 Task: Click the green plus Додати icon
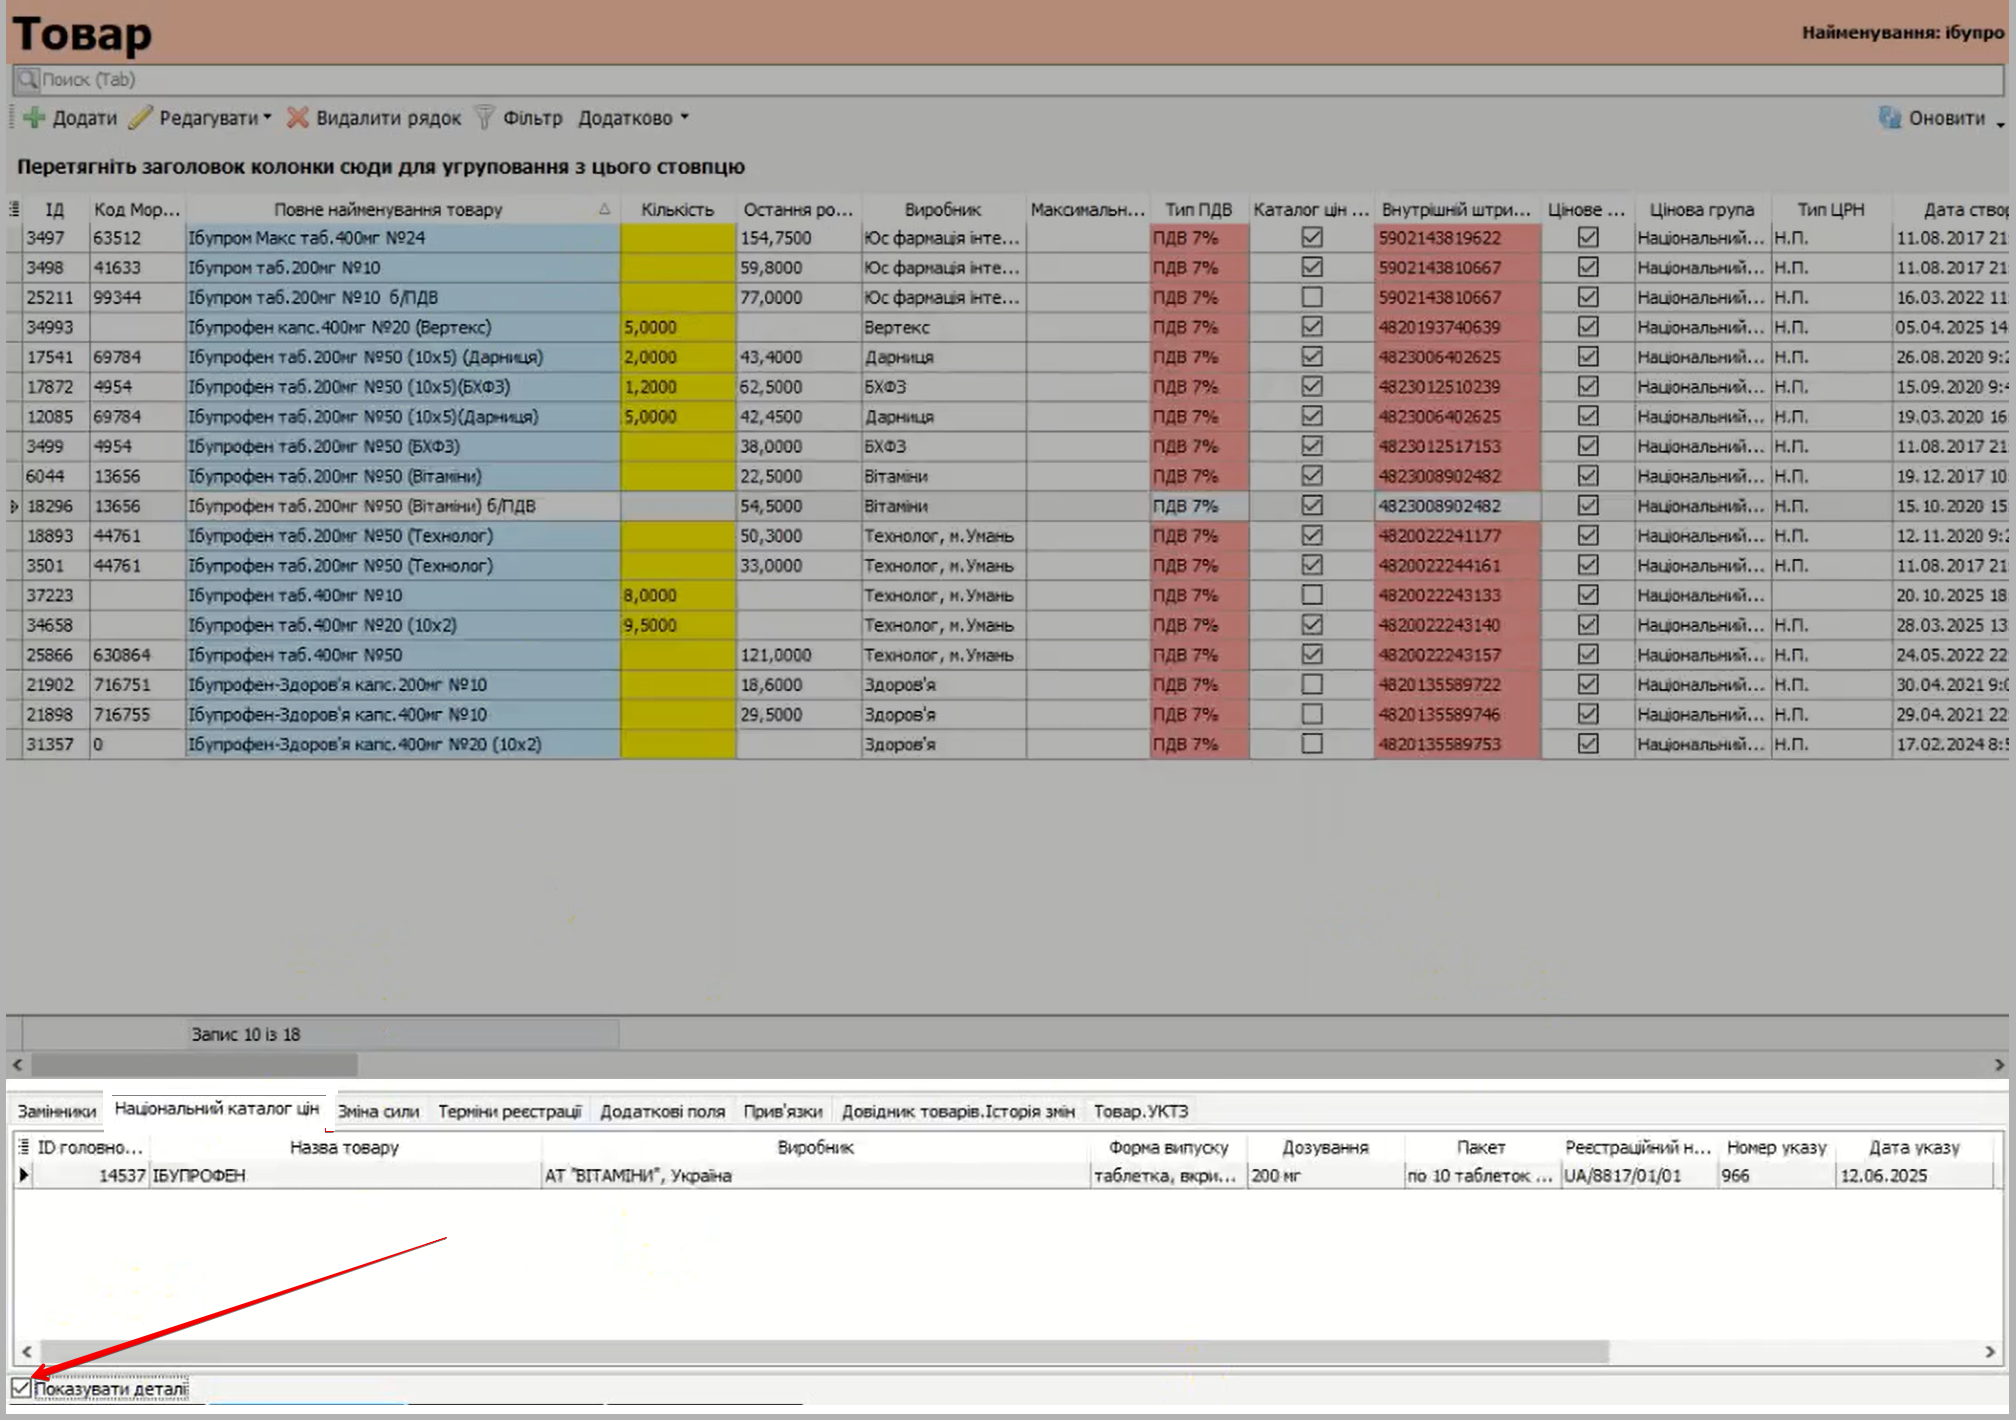pyautogui.click(x=34, y=118)
